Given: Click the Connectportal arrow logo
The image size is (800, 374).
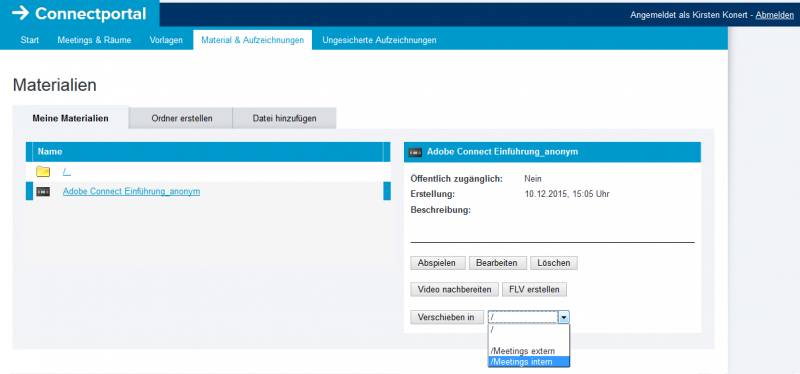Looking at the screenshot, I should (20, 14).
